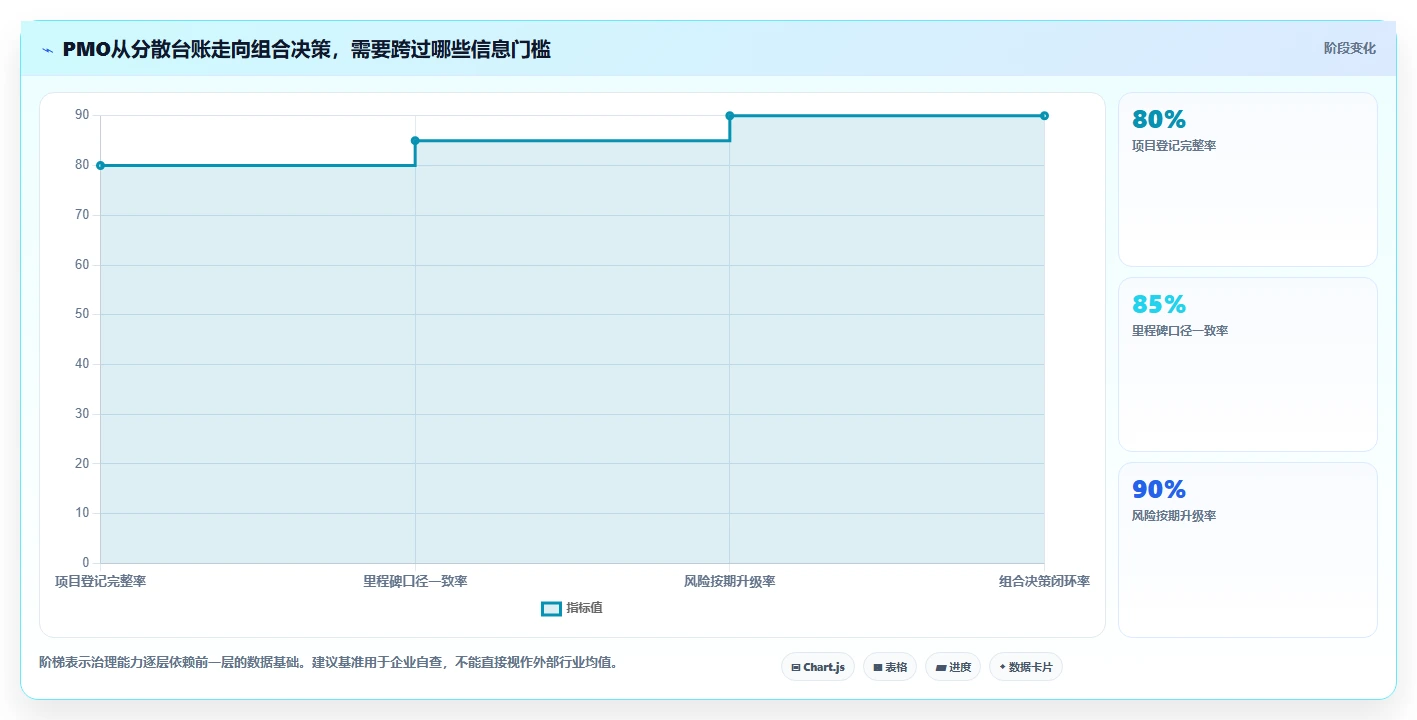Viewport: 1417px width, 720px height.
Task: Click the x-axis label 组合决策闭环率
Action: coord(1044,581)
